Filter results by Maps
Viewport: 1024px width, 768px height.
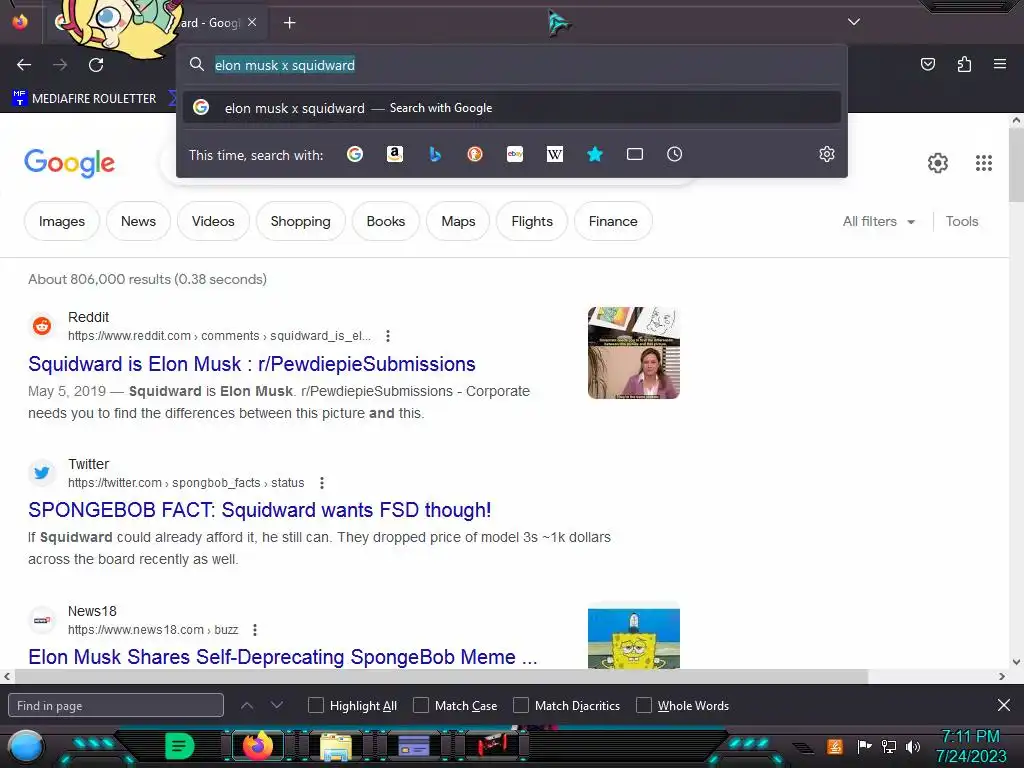tap(458, 221)
